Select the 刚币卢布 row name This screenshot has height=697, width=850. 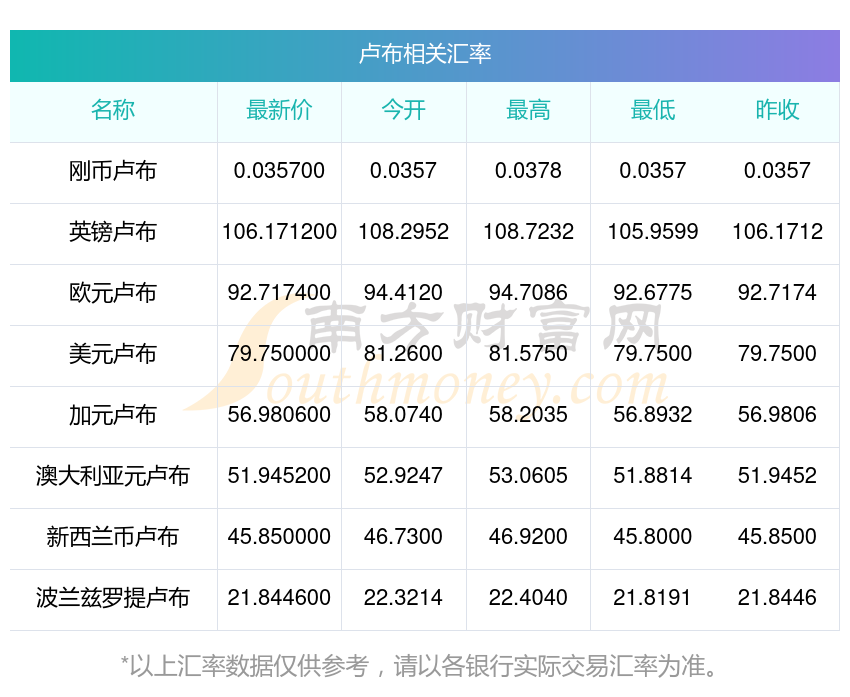(x=113, y=171)
